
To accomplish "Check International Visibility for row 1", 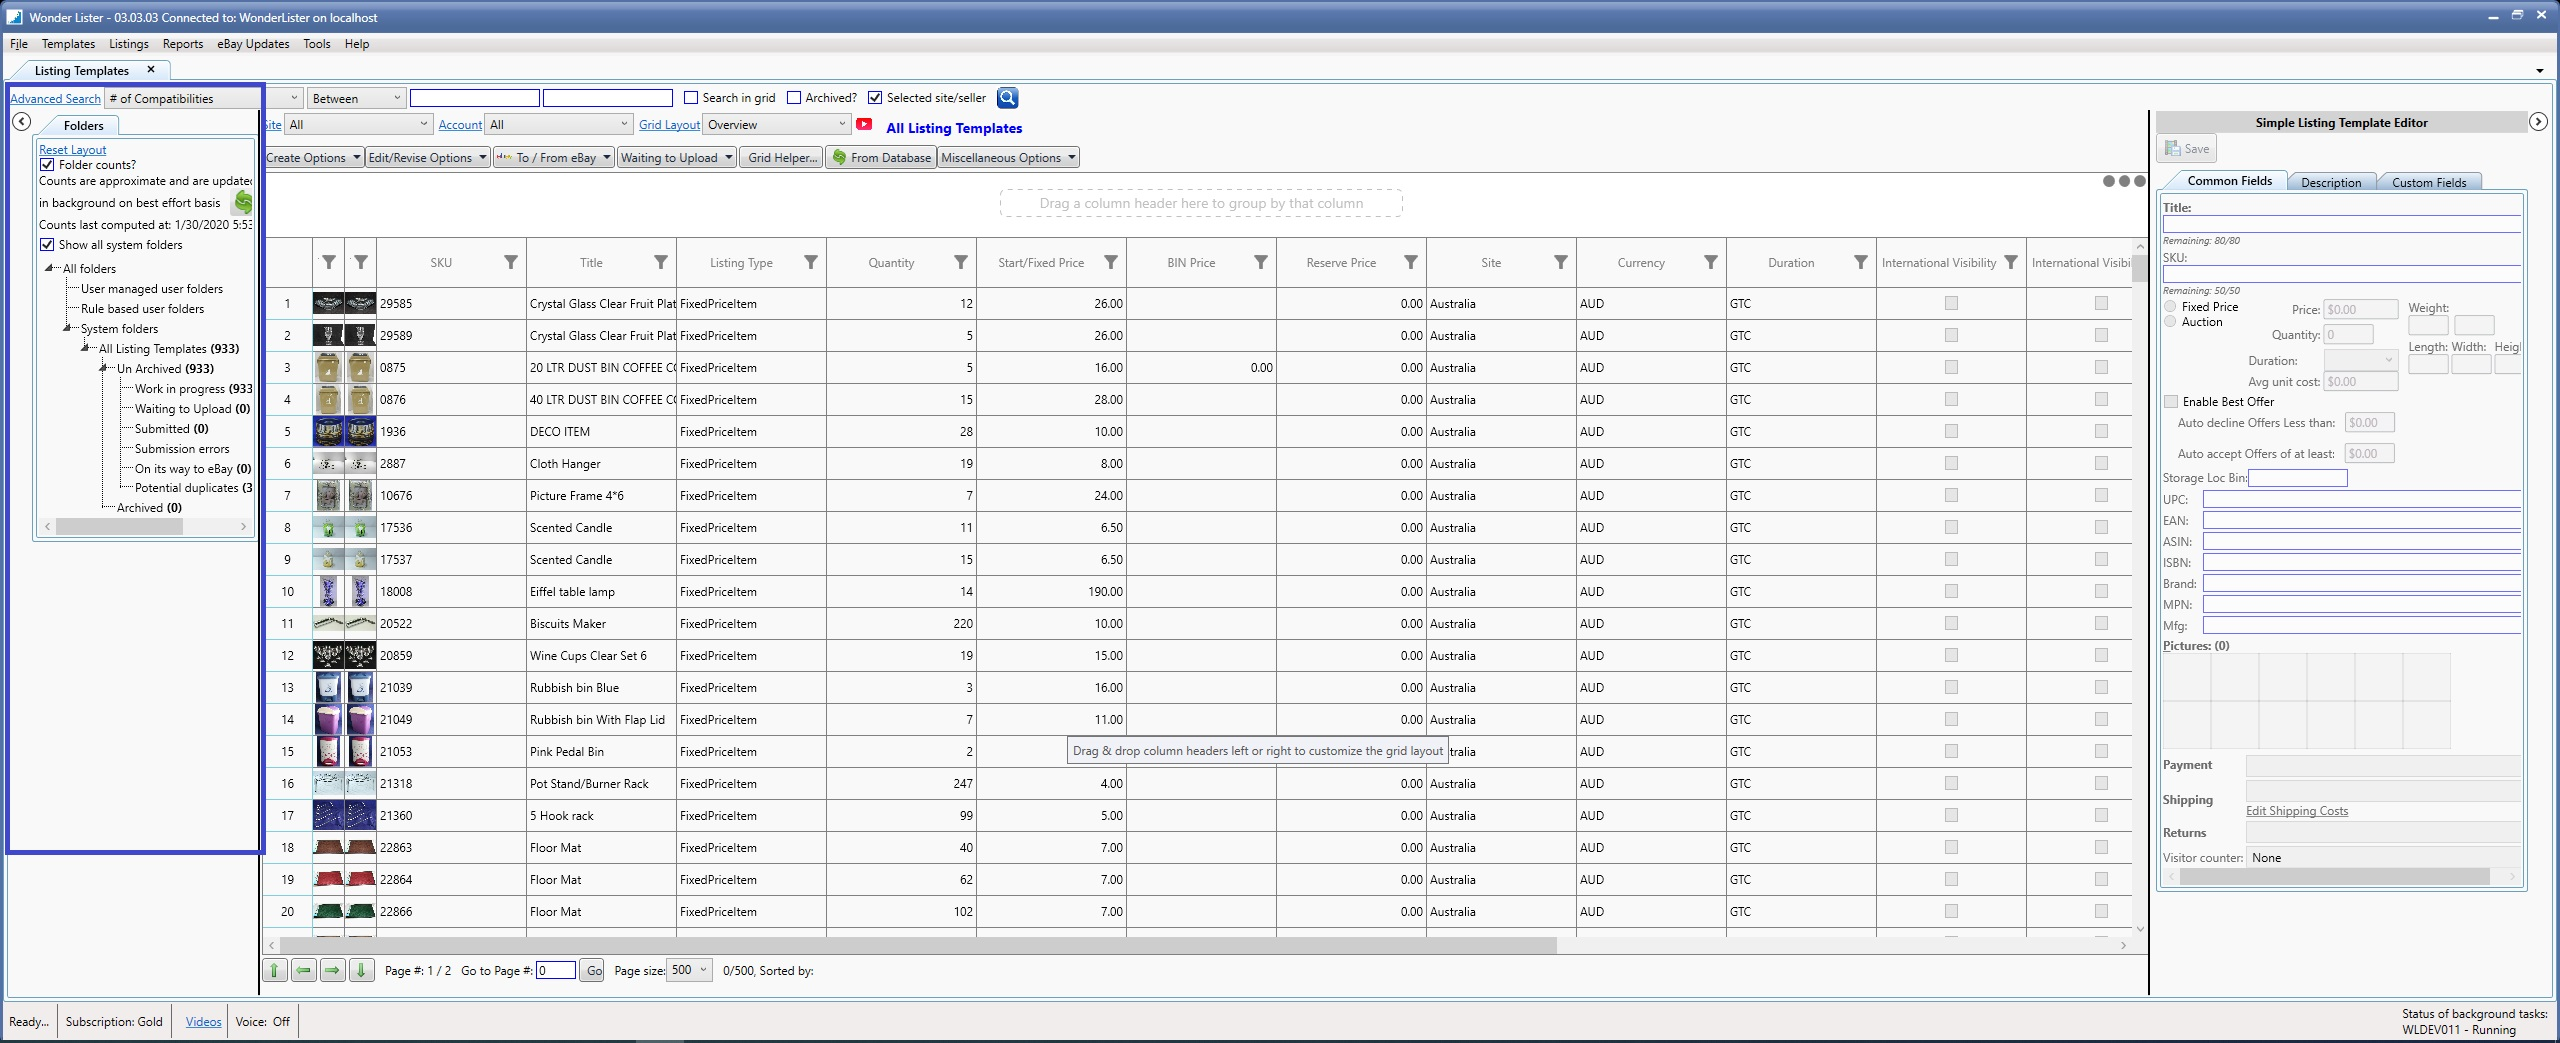I will [x=1951, y=303].
